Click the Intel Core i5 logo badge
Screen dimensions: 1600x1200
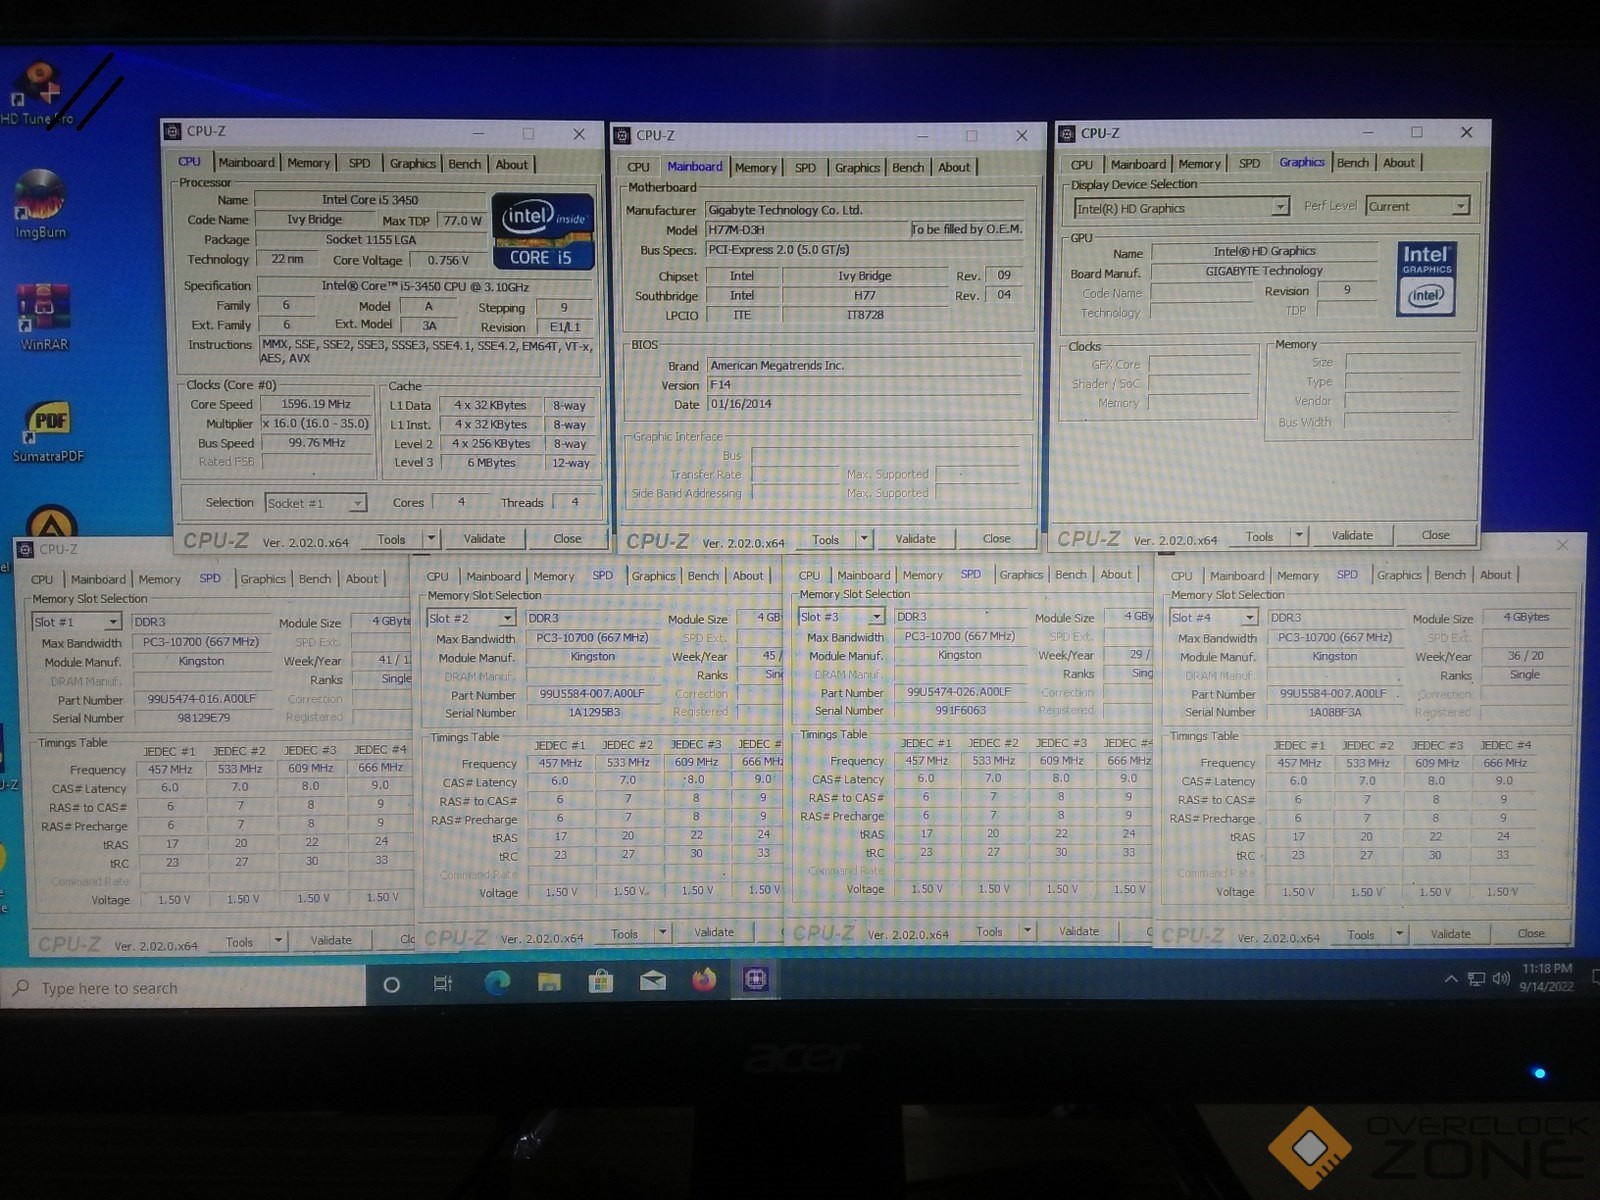pyautogui.click(x=544, y=232)
